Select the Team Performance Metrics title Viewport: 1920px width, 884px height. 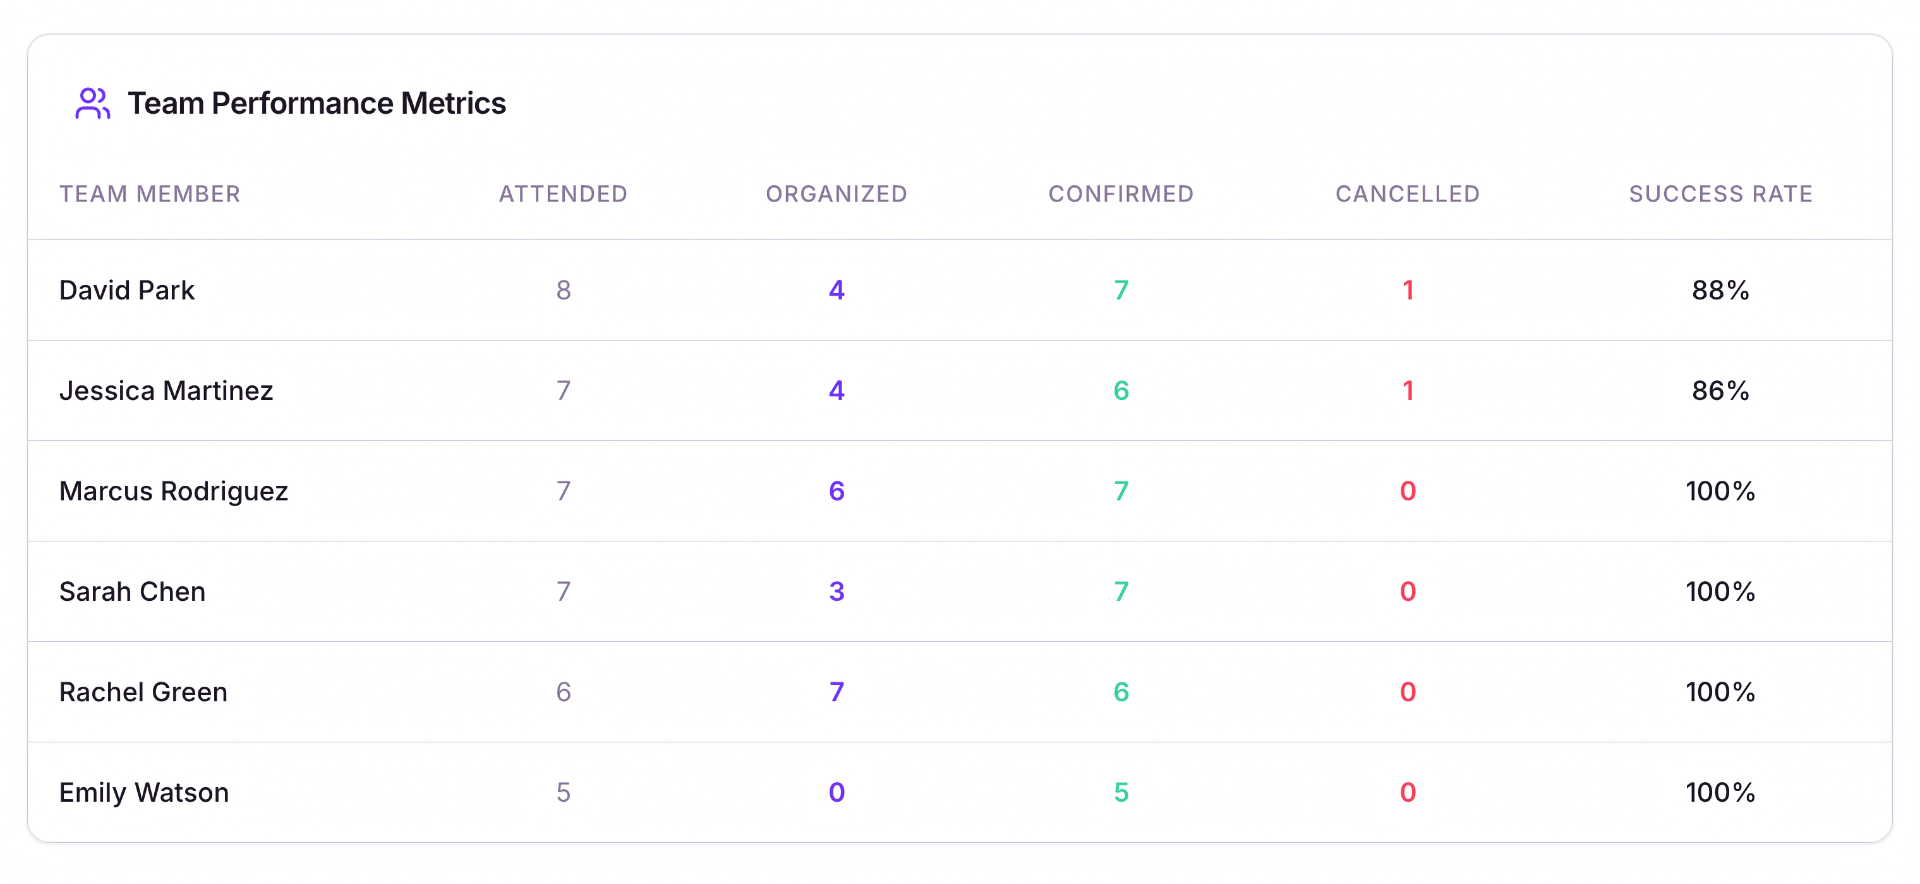point(316,103)
